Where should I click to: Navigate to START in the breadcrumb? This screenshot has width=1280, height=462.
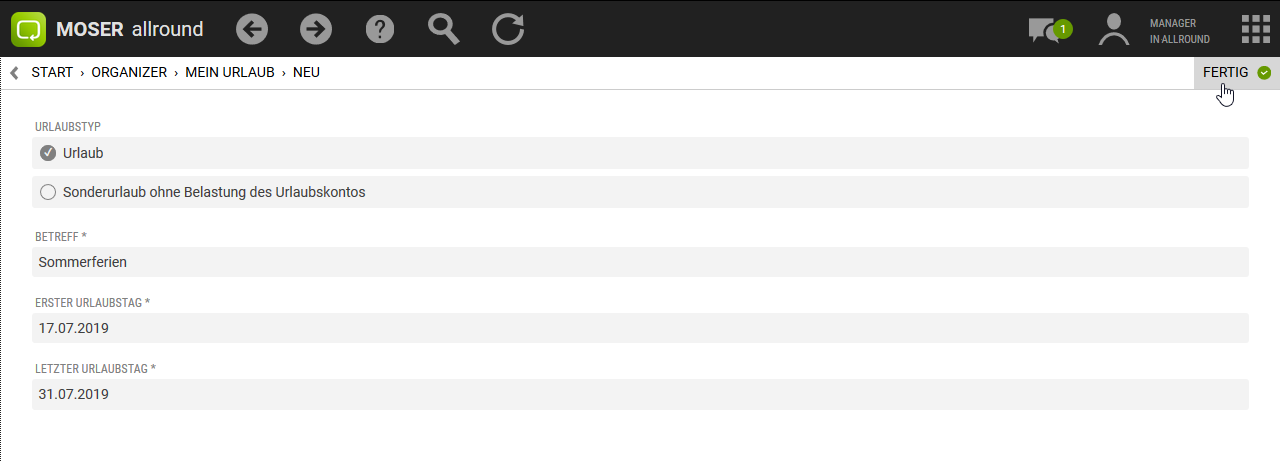coord(52,73)
